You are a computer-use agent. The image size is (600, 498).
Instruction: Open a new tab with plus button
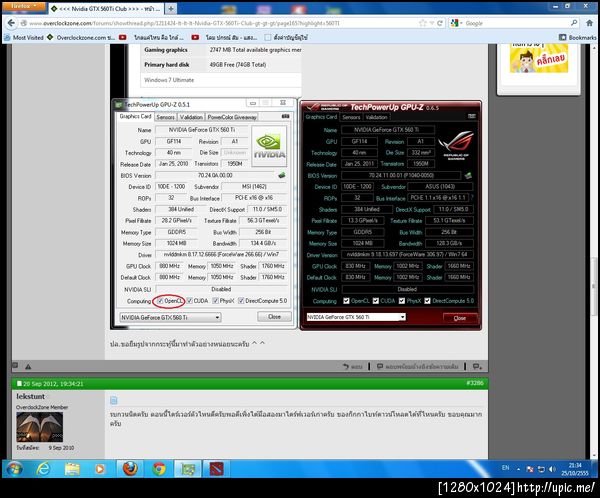(171, 8)
